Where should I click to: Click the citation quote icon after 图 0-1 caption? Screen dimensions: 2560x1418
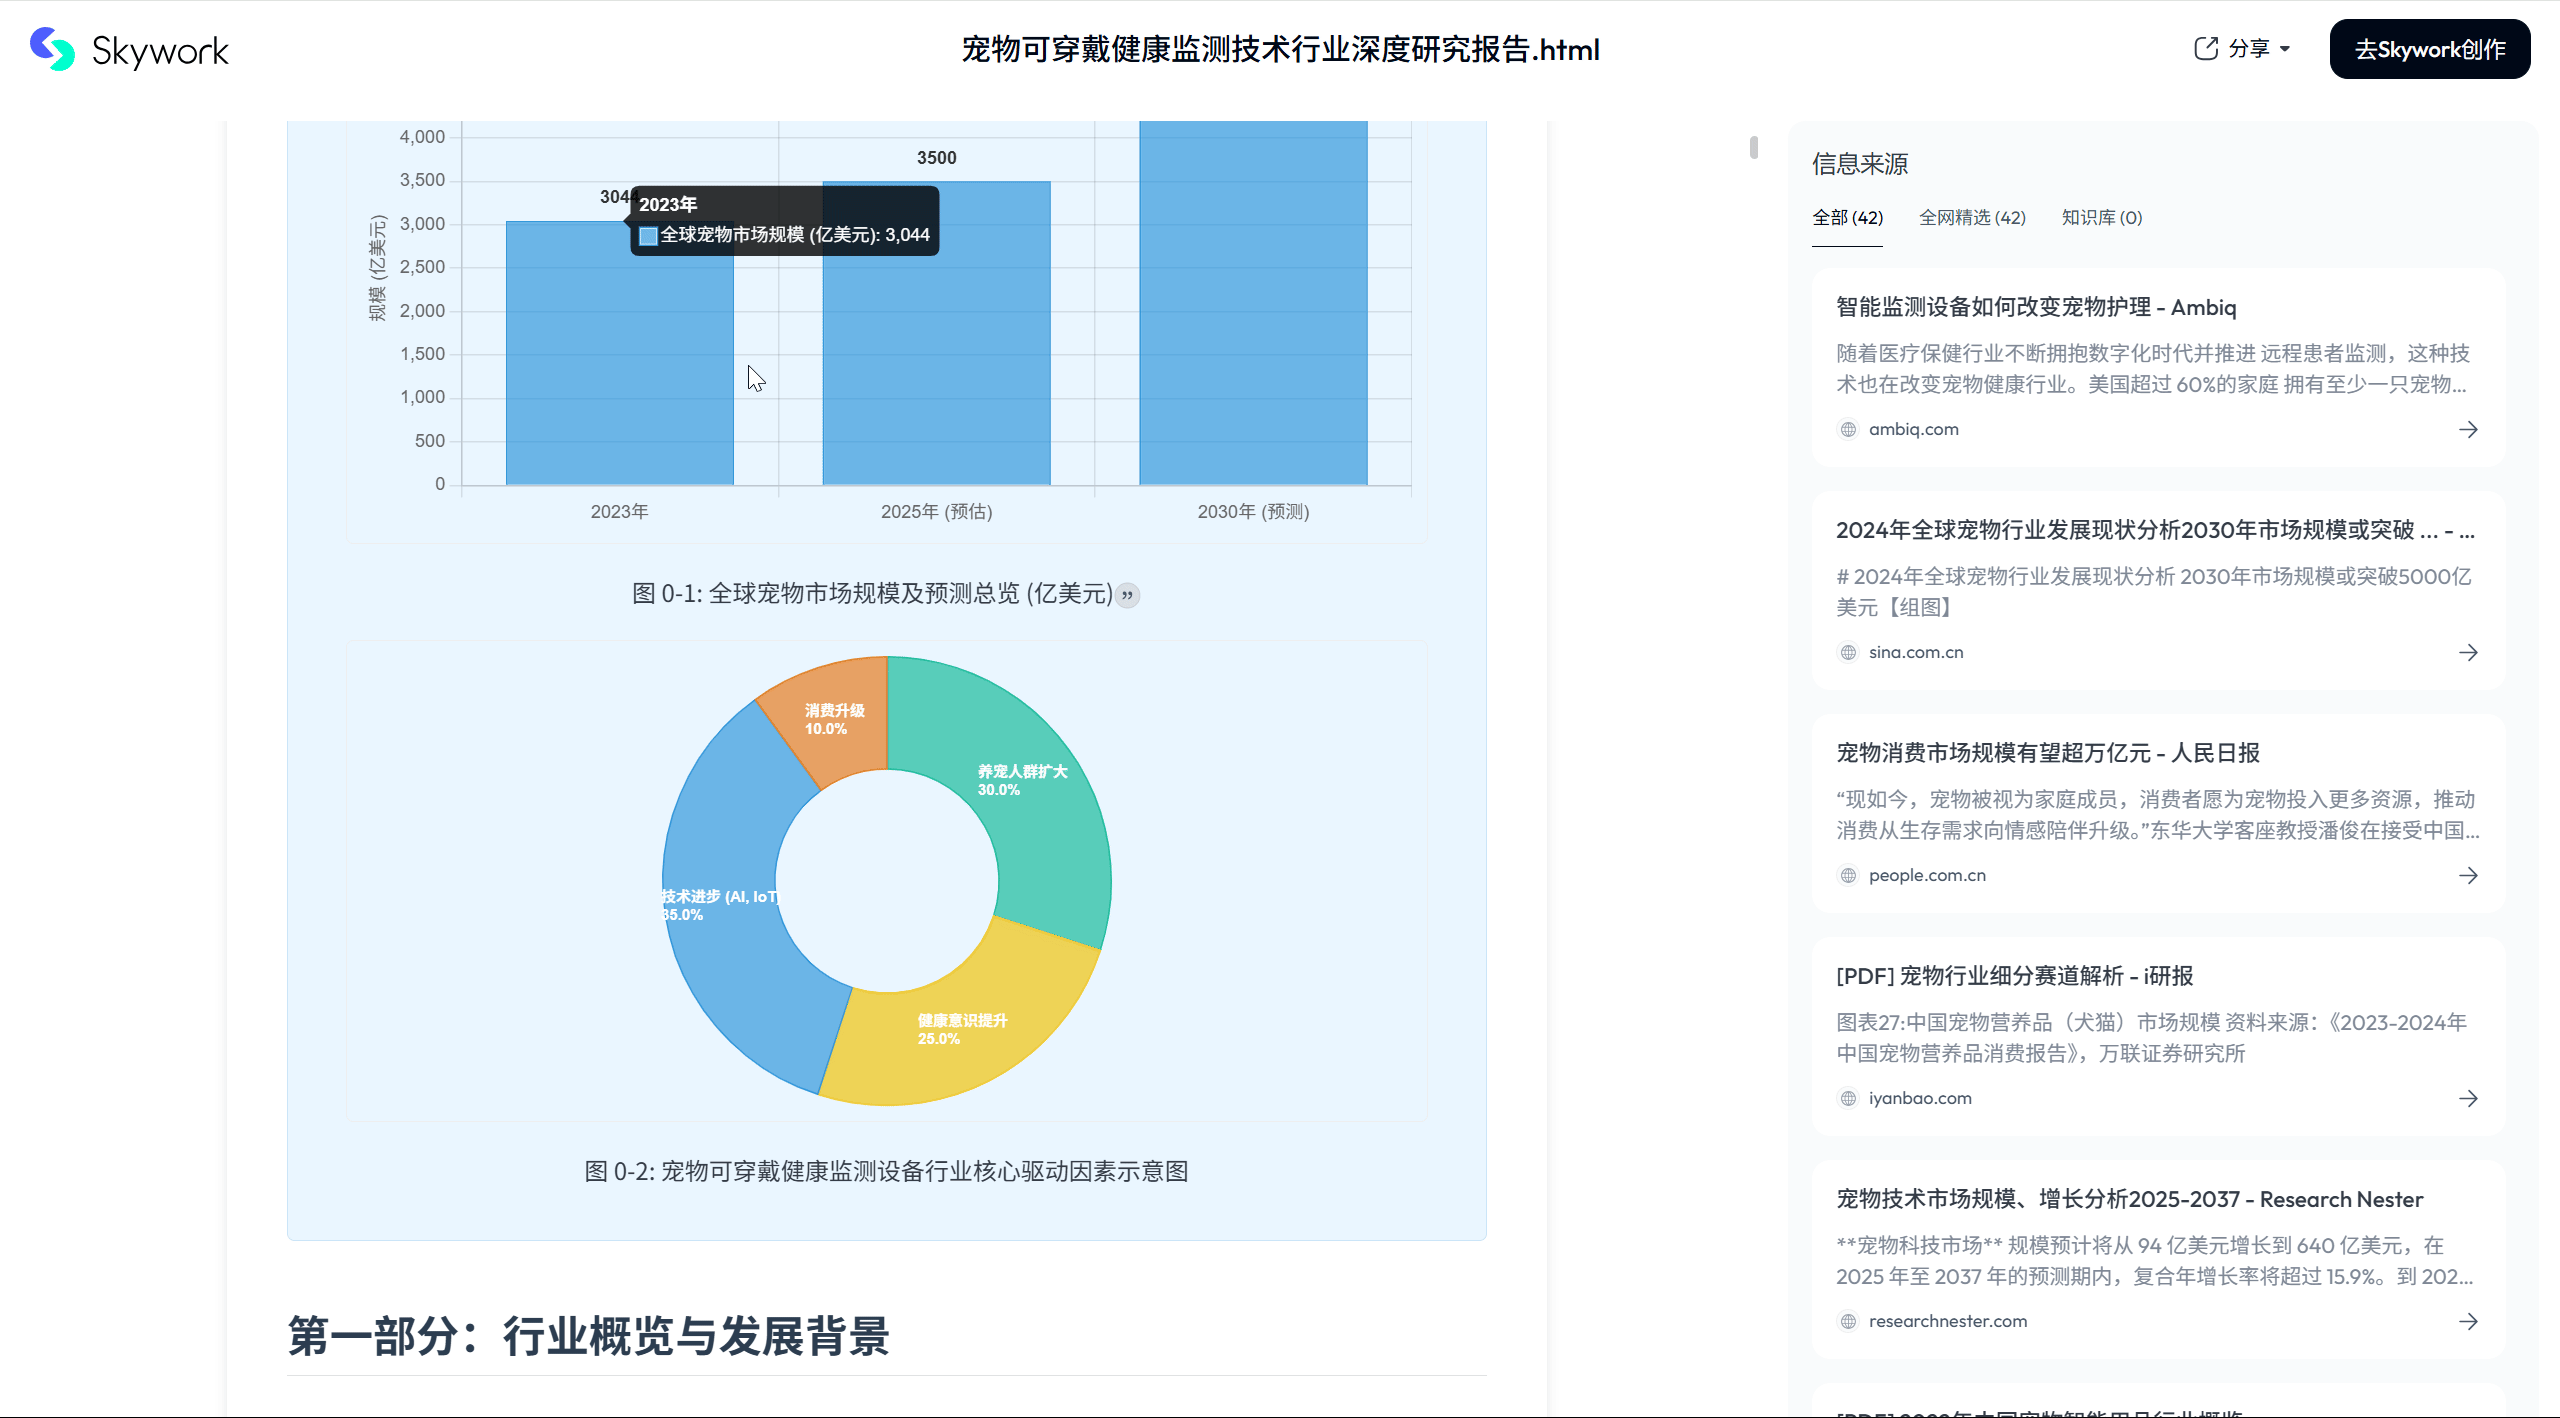[x=1128, y=595]
